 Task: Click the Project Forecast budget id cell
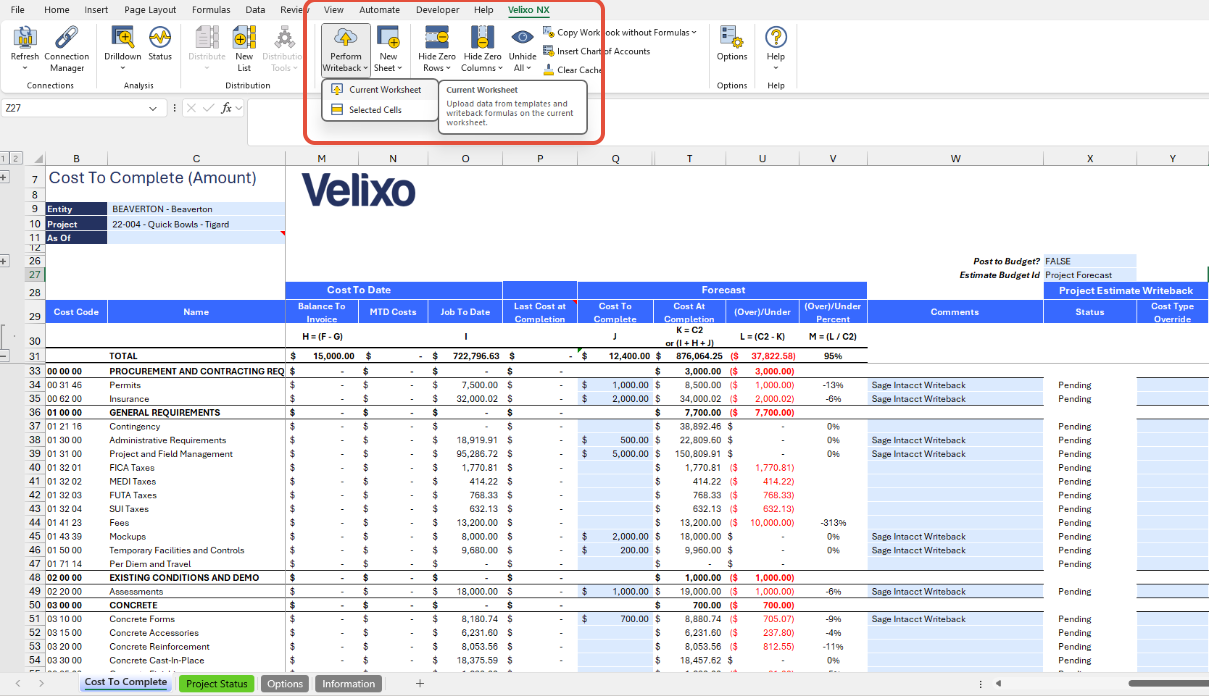(x=1090, y=275)
